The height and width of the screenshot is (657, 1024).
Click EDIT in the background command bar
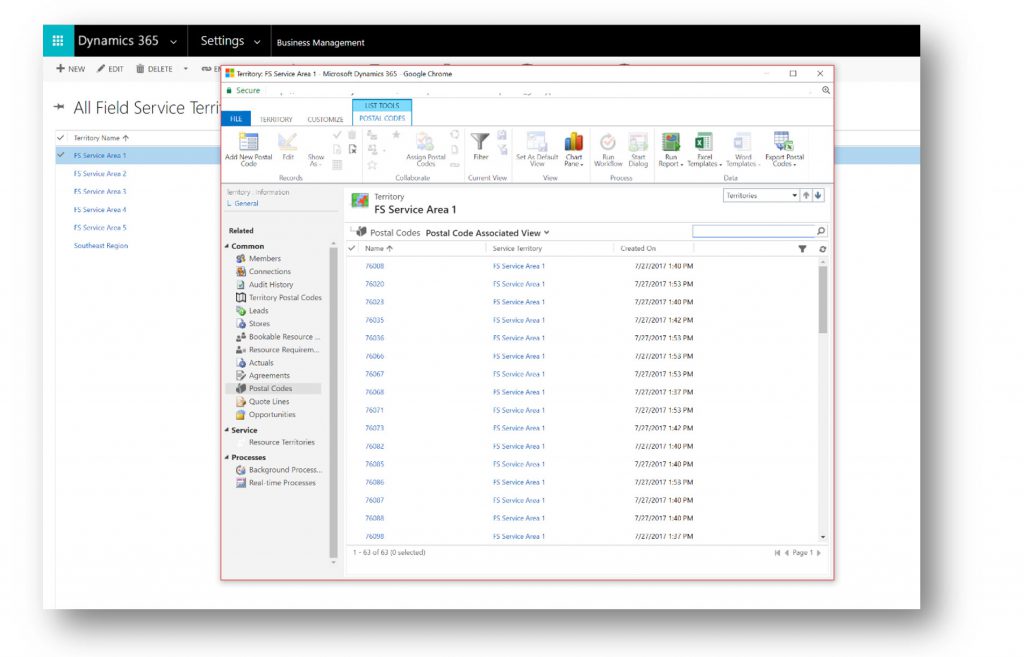coord(110,69)
